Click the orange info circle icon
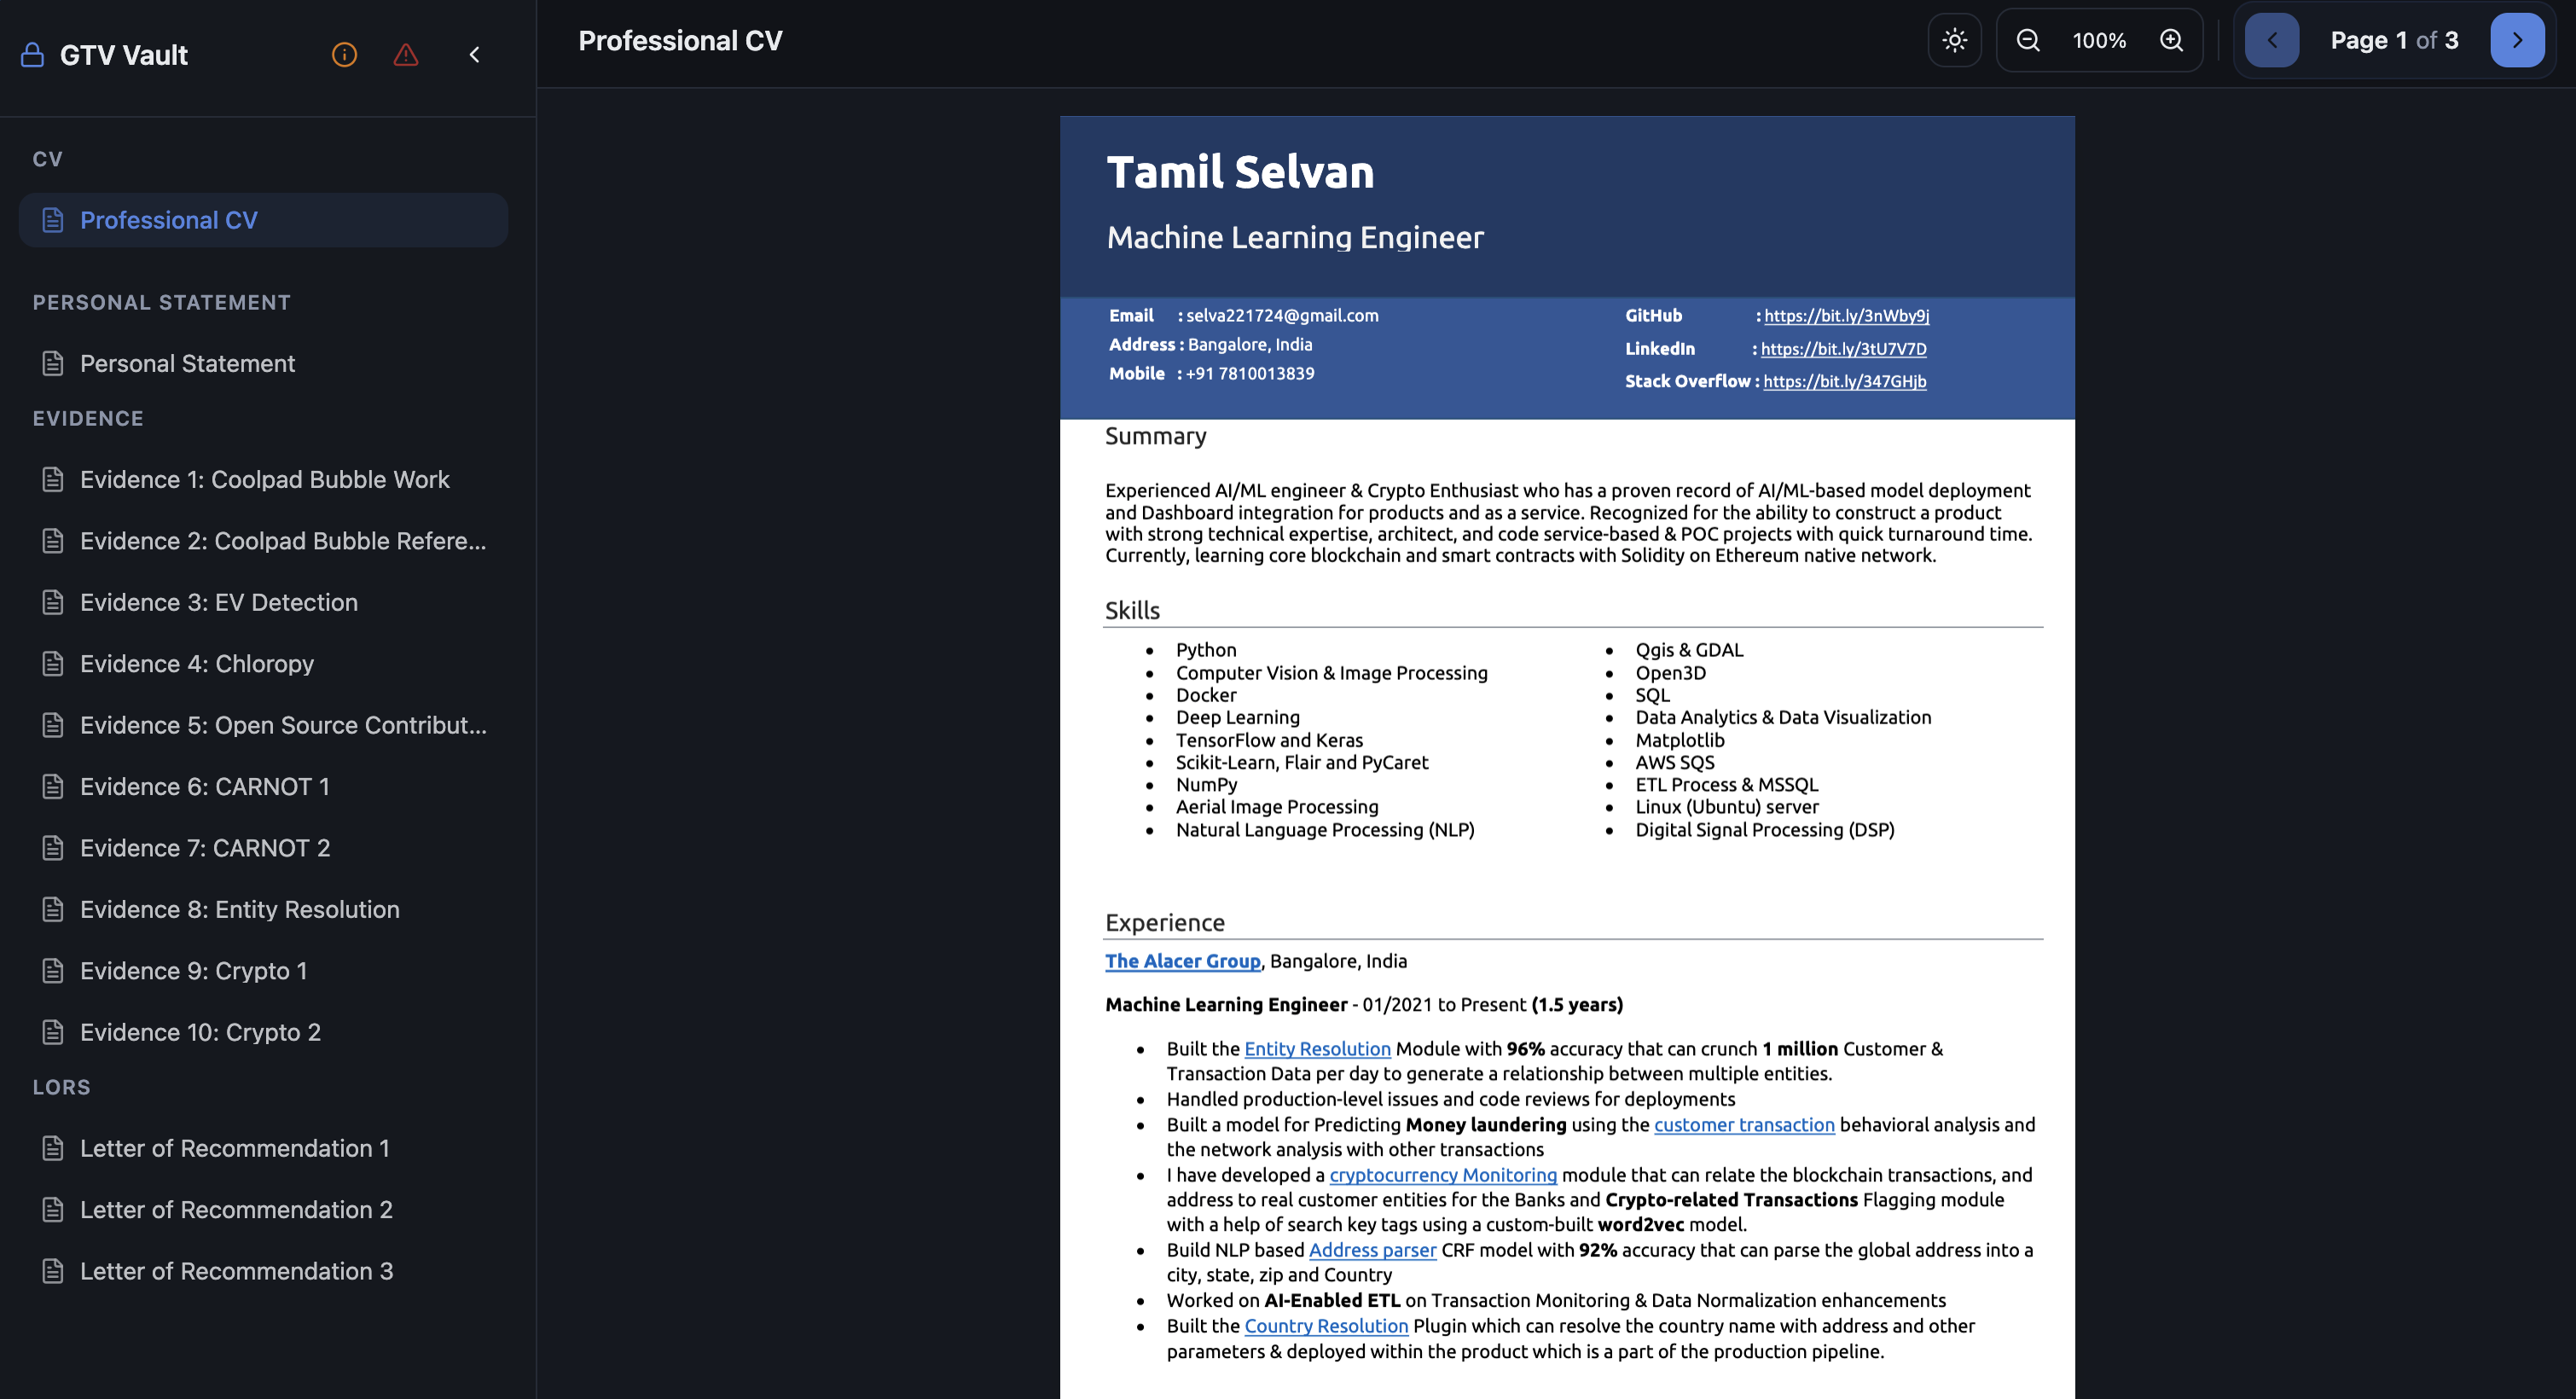2576x1399 pixels. coord(344,55)
